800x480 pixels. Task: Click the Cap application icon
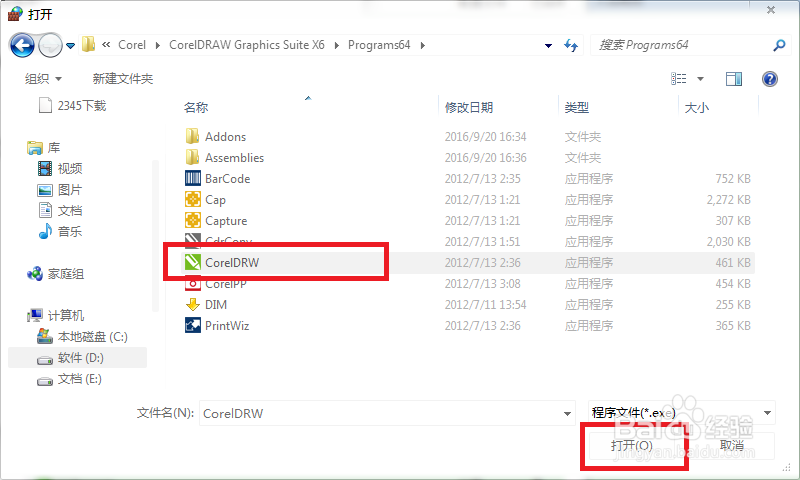192,199
